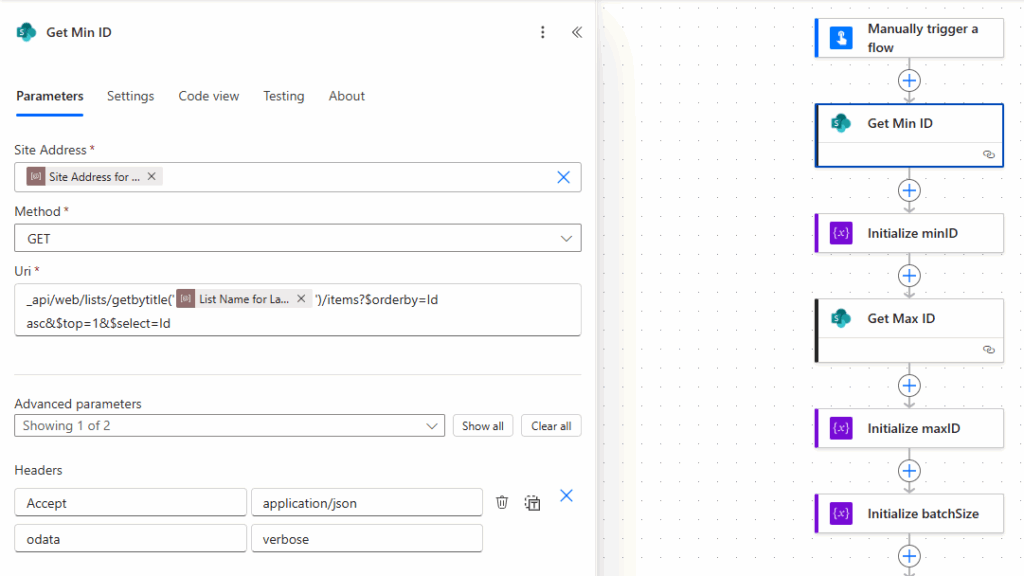Viewport: 1024px width, 576px height.
Task: Click the Clear all button
Action: coord(551,426)
